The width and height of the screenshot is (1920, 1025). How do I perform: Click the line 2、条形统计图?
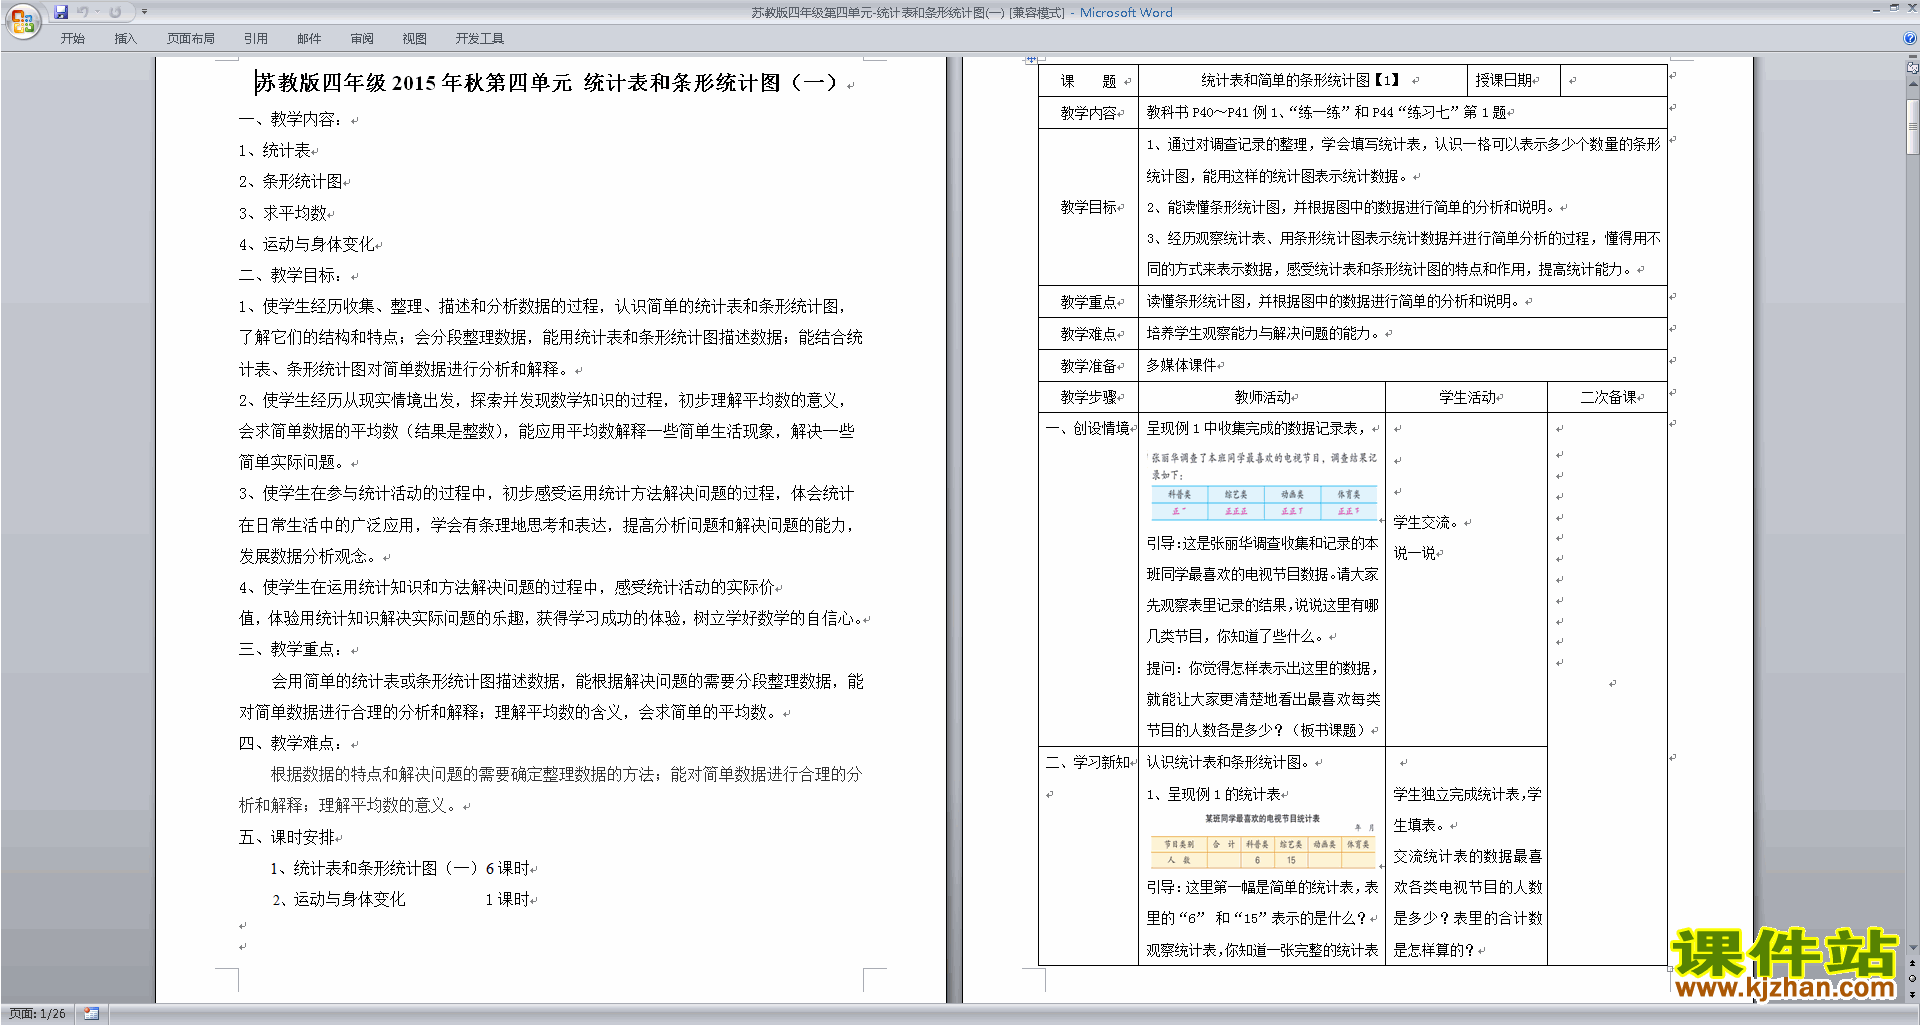pos(290,181)
